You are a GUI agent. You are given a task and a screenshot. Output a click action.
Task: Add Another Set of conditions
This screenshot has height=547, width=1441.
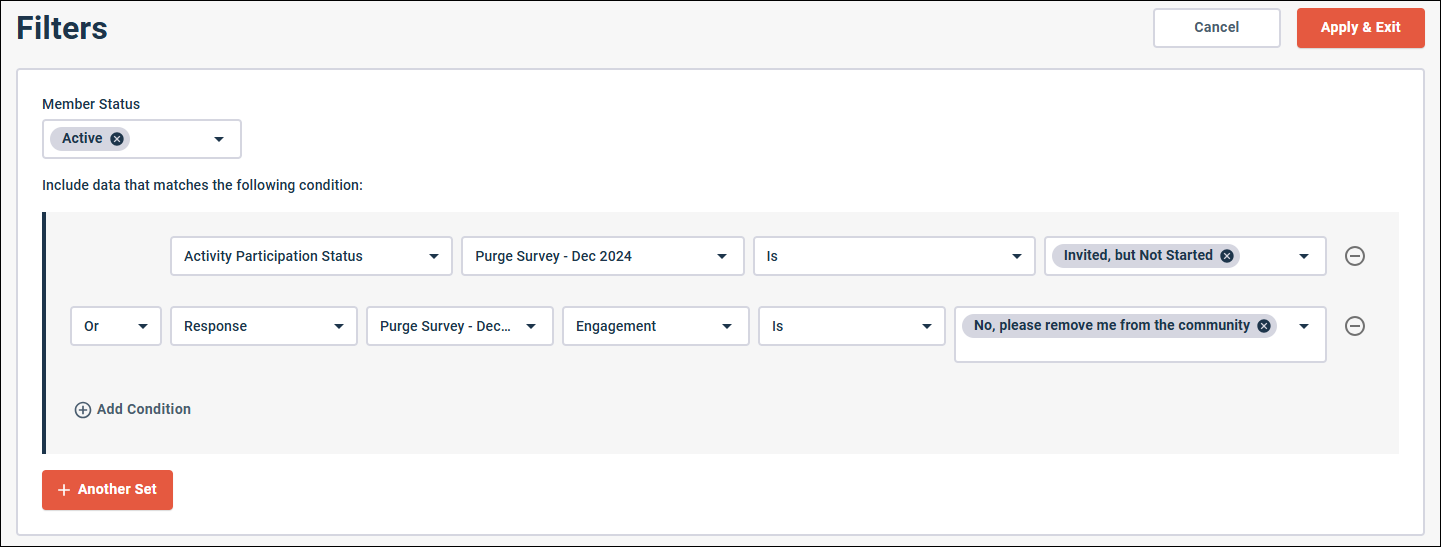(x=107, y=490)
